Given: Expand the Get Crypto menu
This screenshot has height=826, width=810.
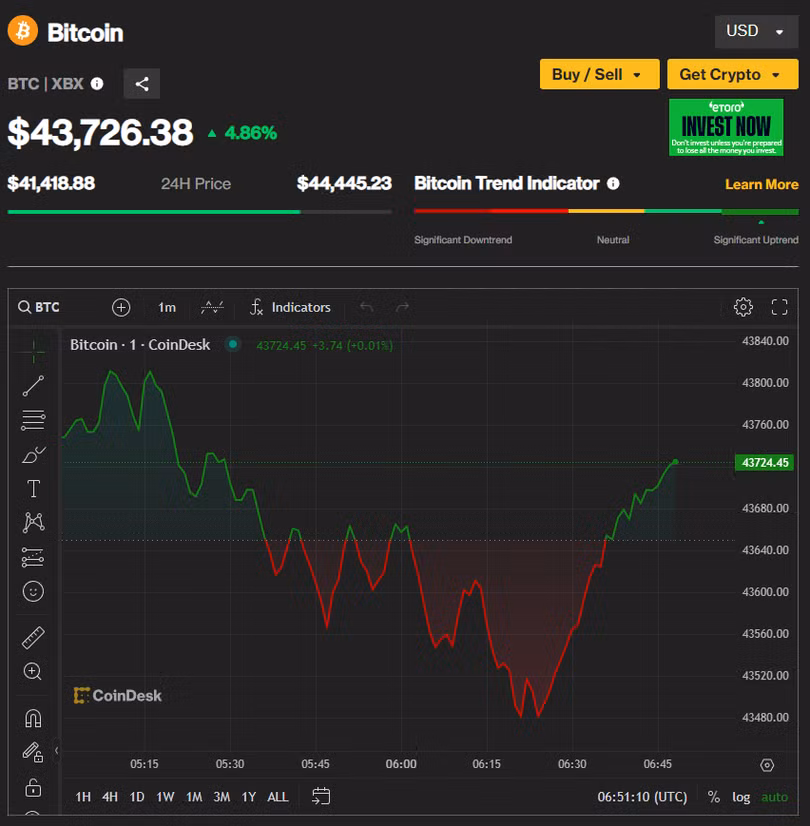Looking at the screenshot, I should [732, 75].
